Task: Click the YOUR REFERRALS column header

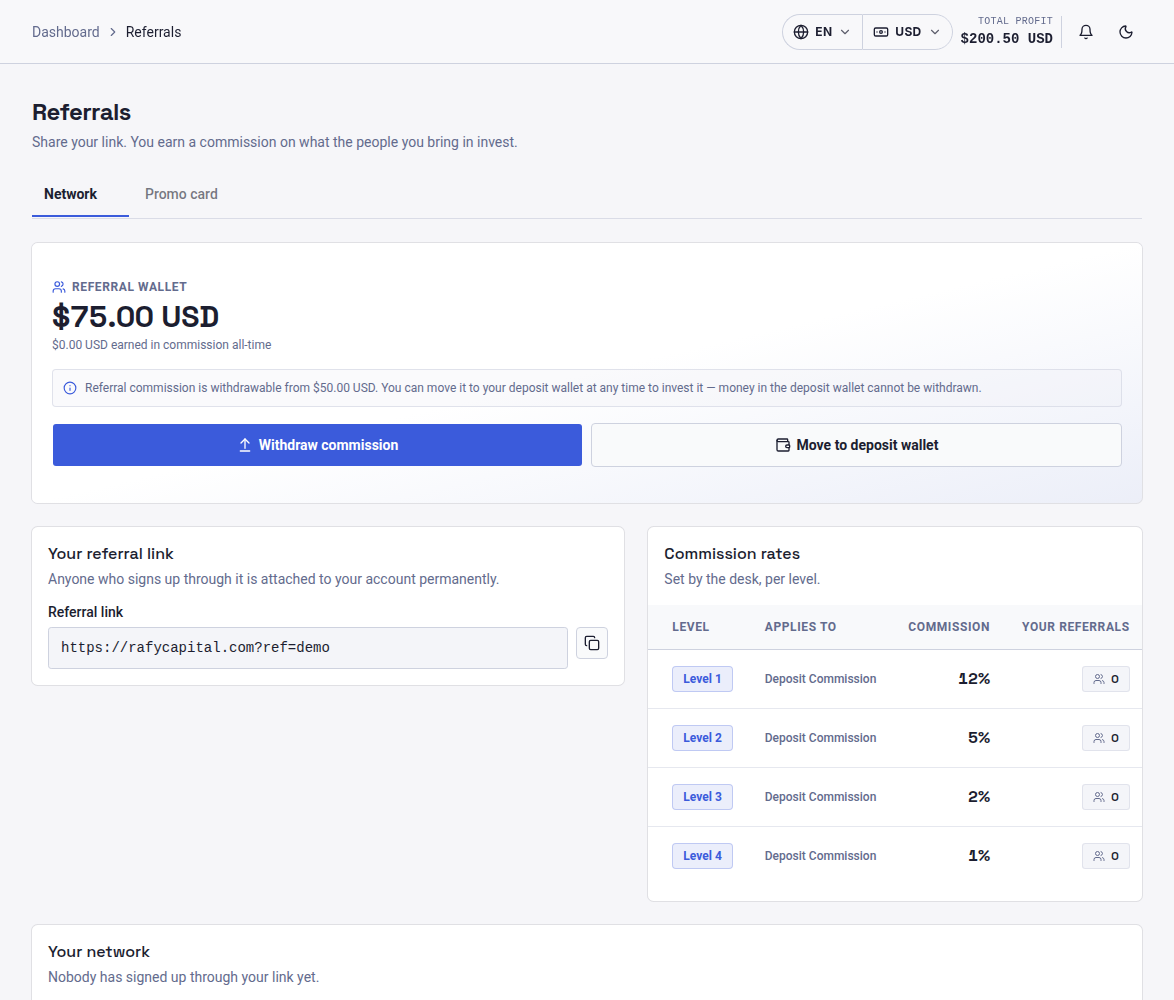Action: pos(1075,626)
